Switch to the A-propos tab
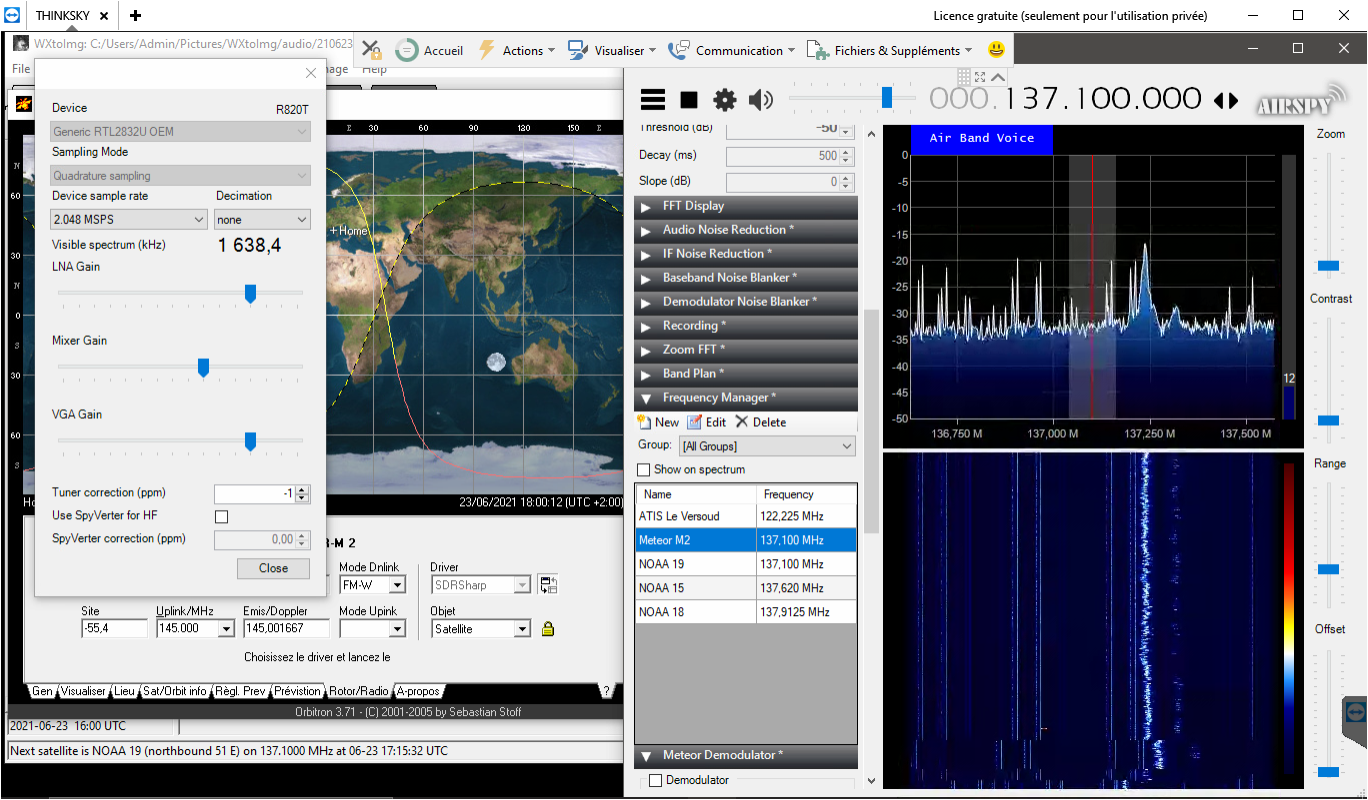Viewport: 1368px width, 800px height. tap(417, 691)
